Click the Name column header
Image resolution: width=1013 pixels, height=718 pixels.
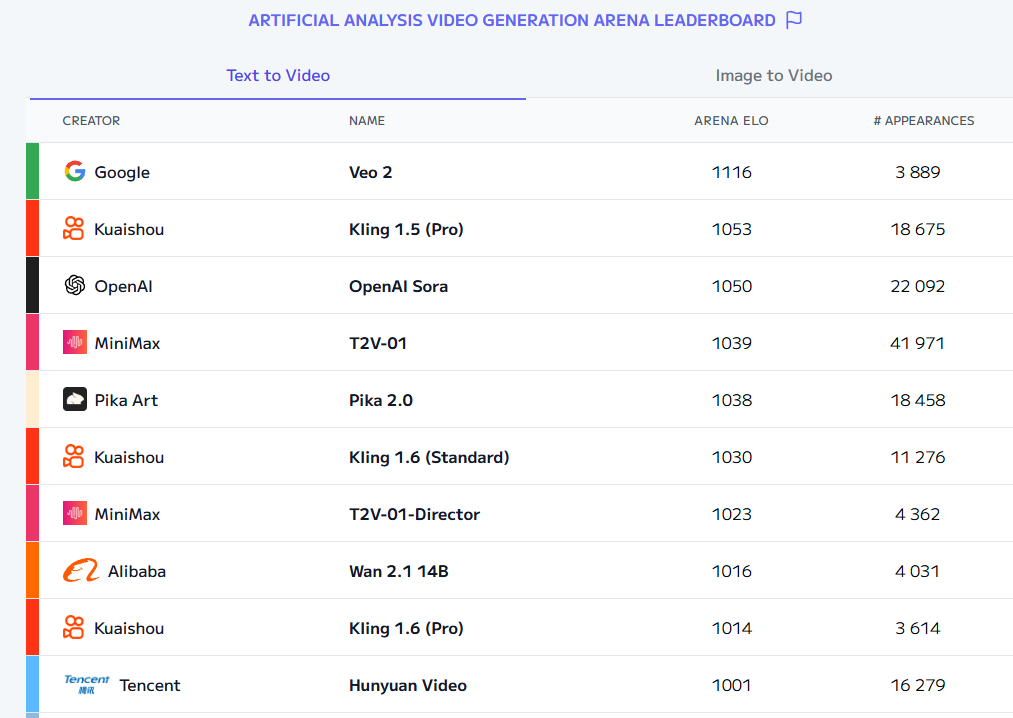367,121
